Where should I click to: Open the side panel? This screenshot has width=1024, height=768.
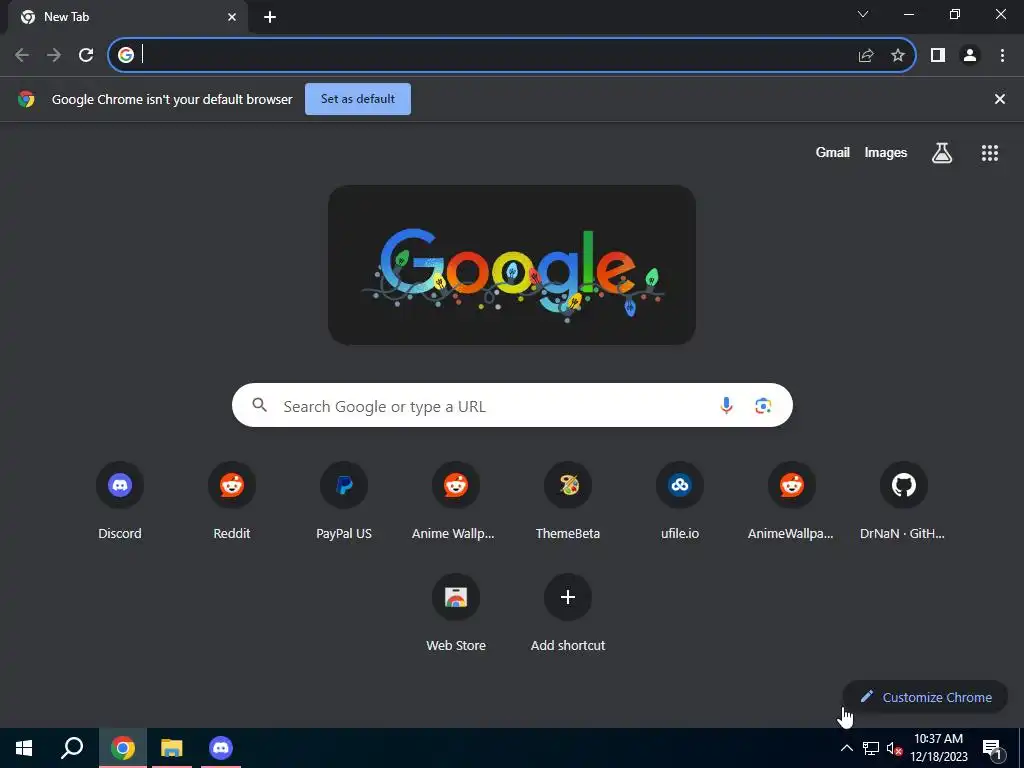click(x=938, y=56)
